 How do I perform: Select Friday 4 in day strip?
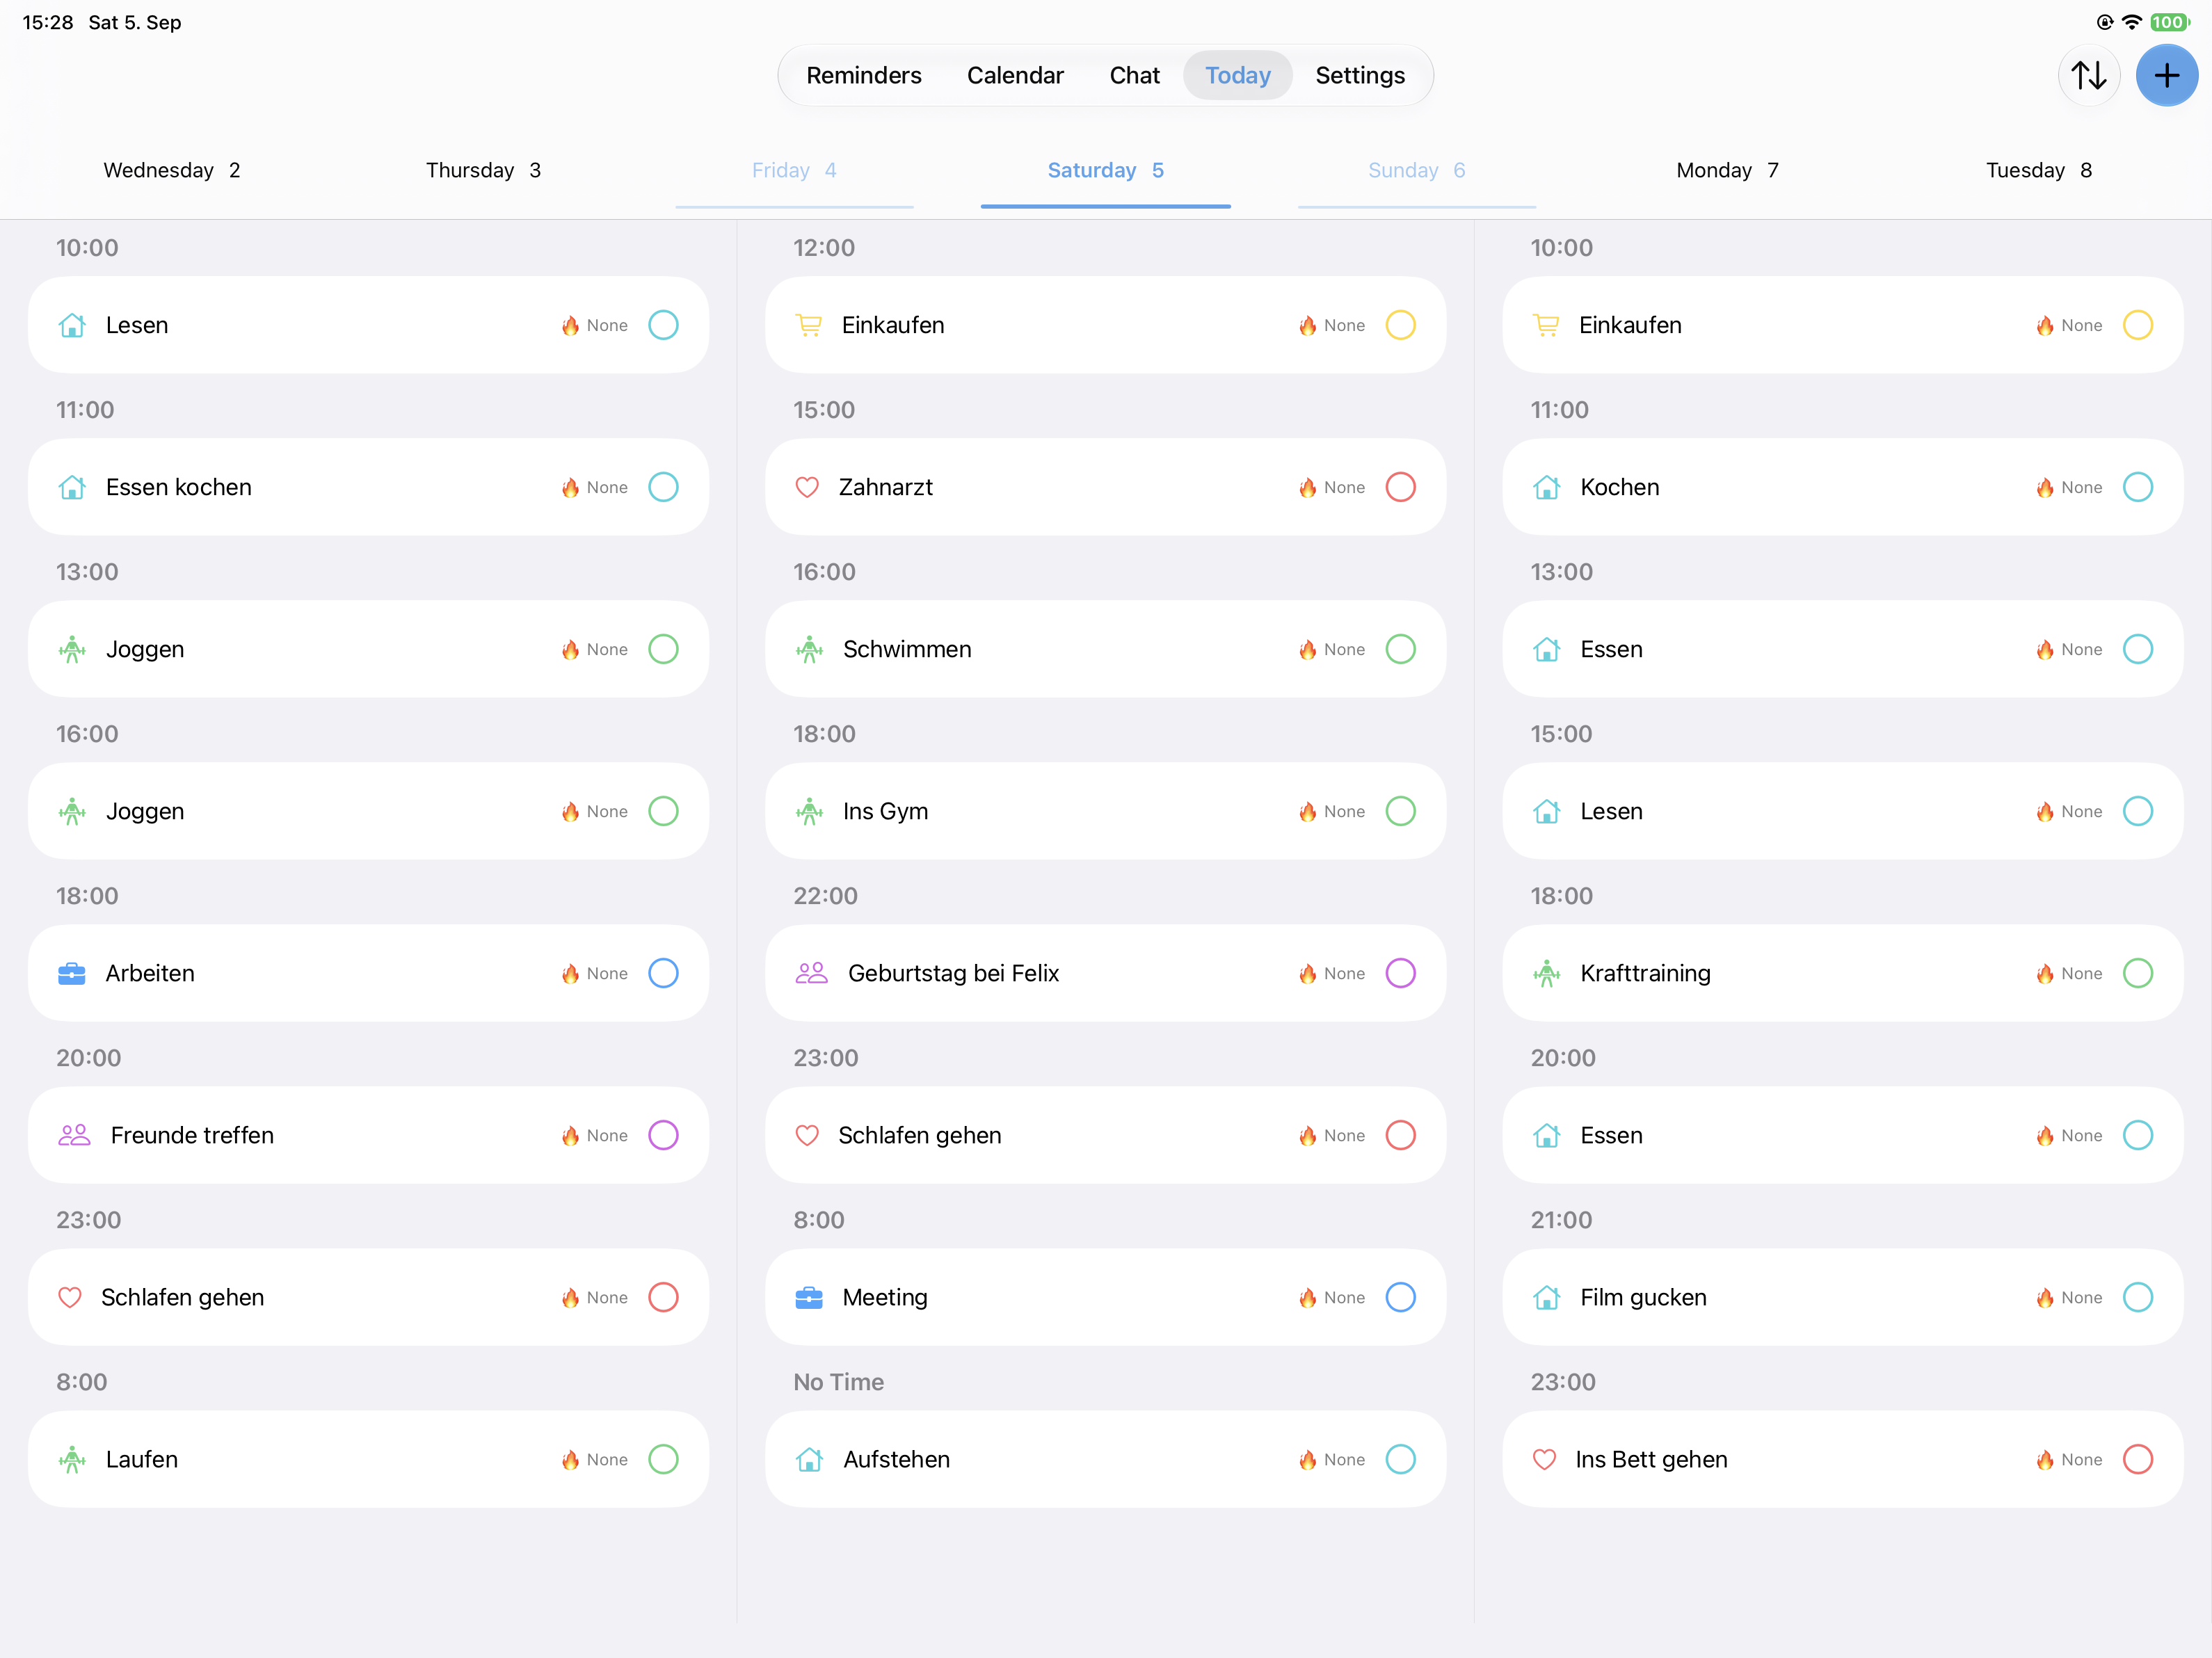[x=794, y=170]
